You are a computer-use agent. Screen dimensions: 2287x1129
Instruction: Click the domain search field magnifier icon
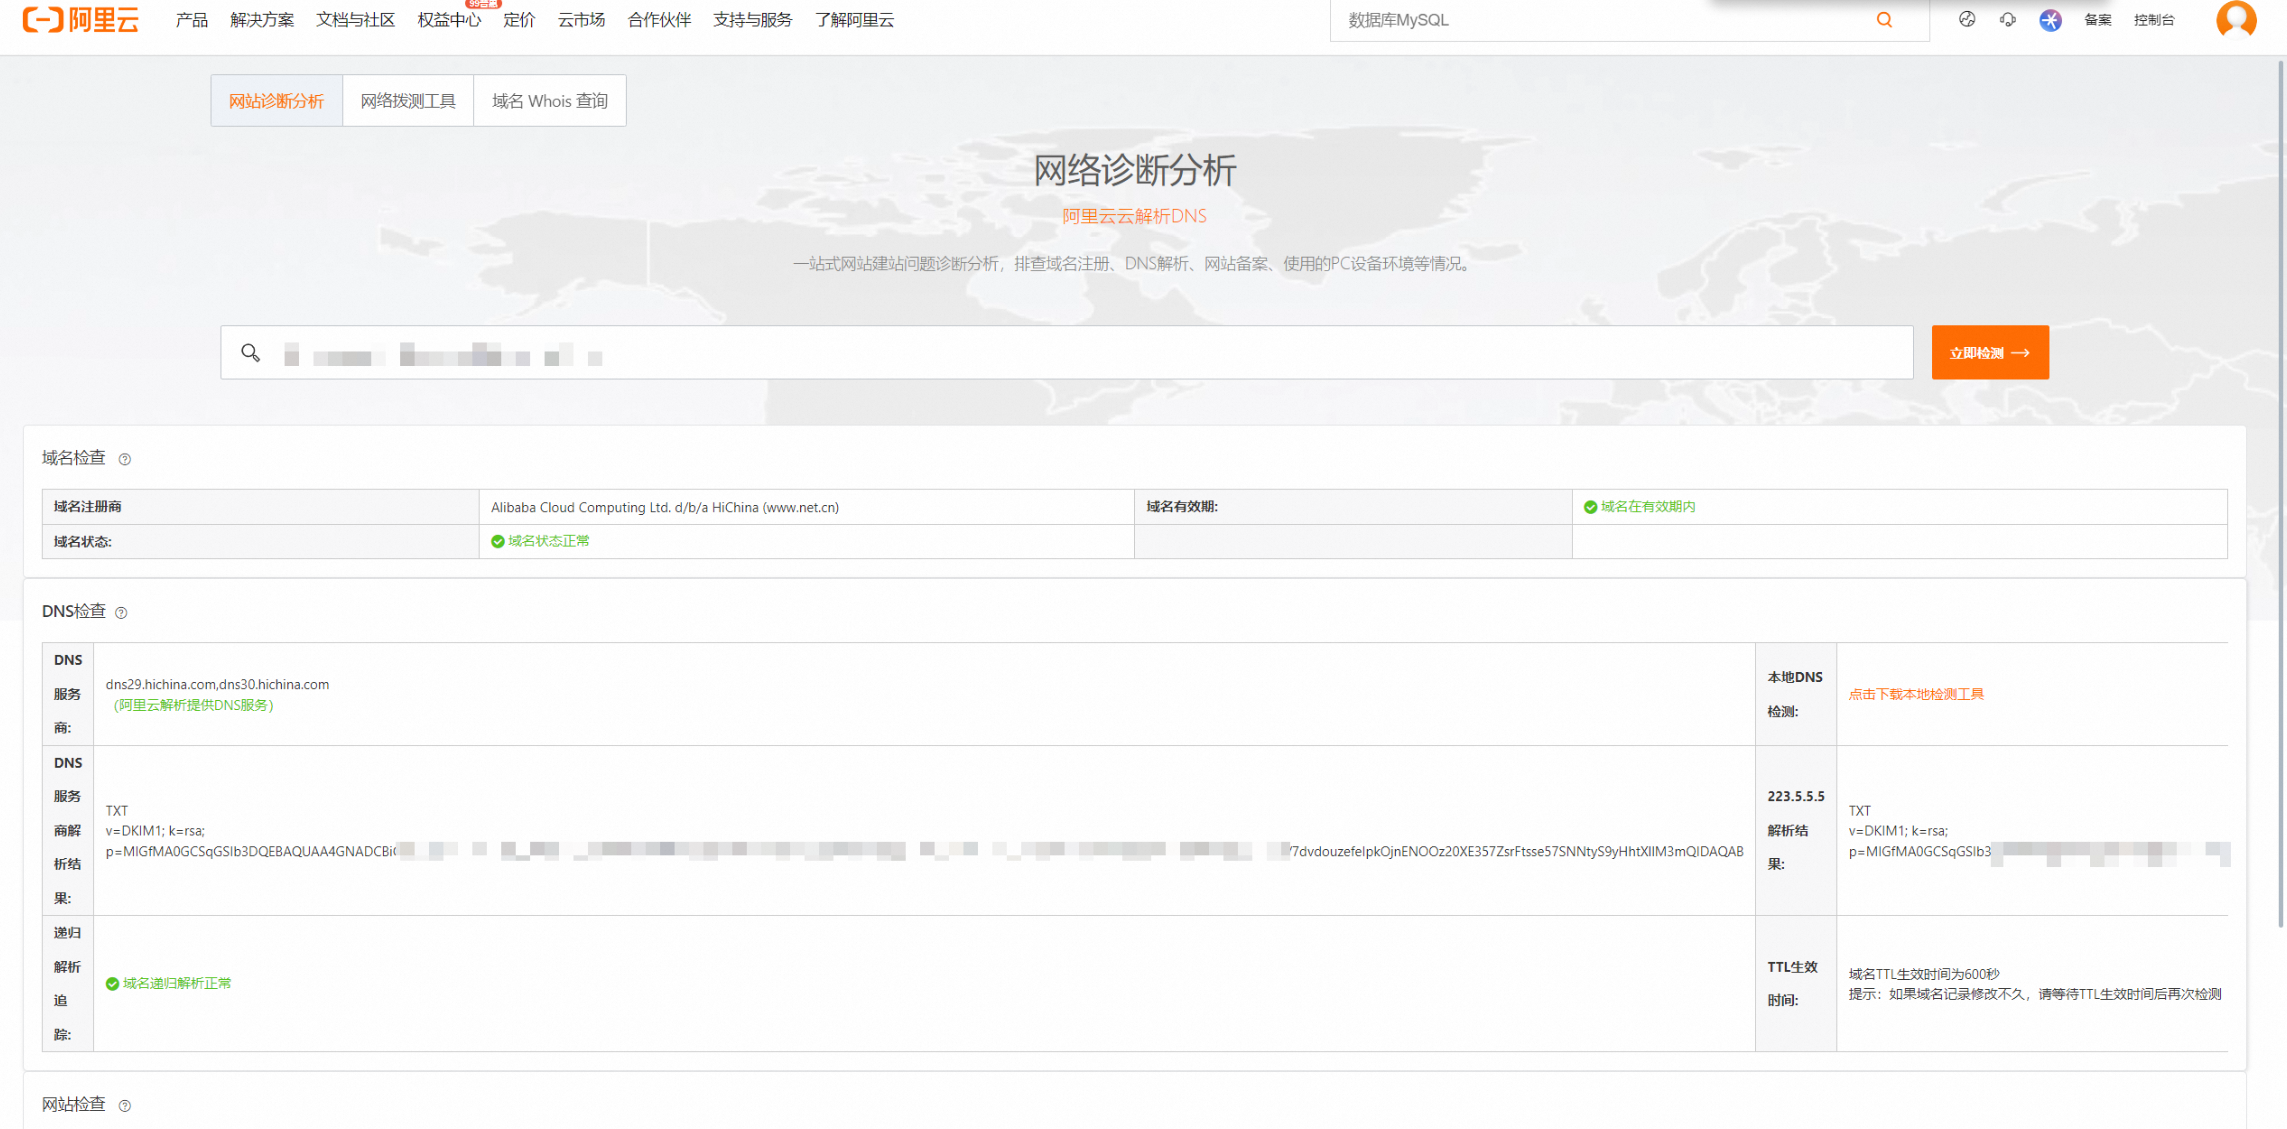(x=250, y=353)
